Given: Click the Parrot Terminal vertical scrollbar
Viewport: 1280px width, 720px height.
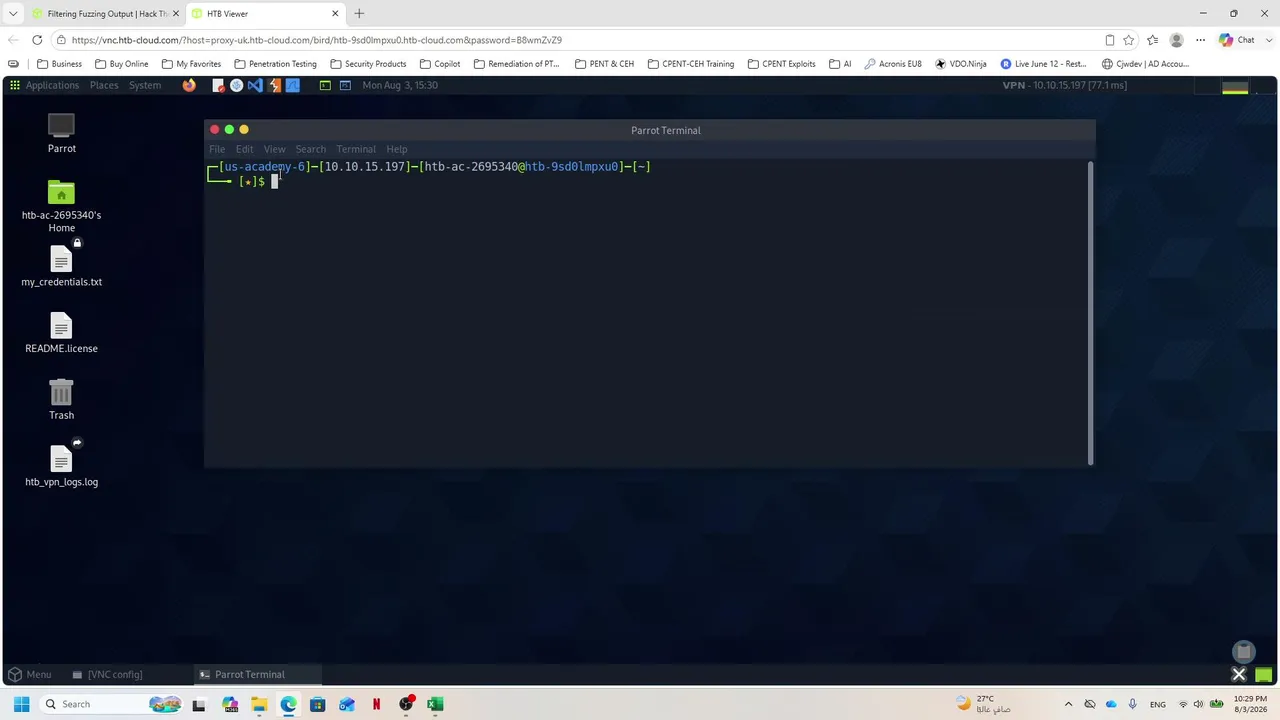Looking at the screenshot, I should [x=1091, y=312].
